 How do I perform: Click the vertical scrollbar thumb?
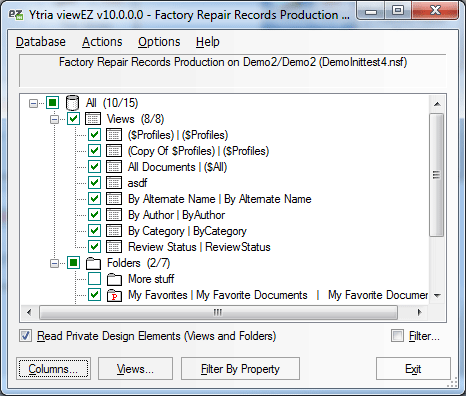pyautogui.click(x=437, y=175)
